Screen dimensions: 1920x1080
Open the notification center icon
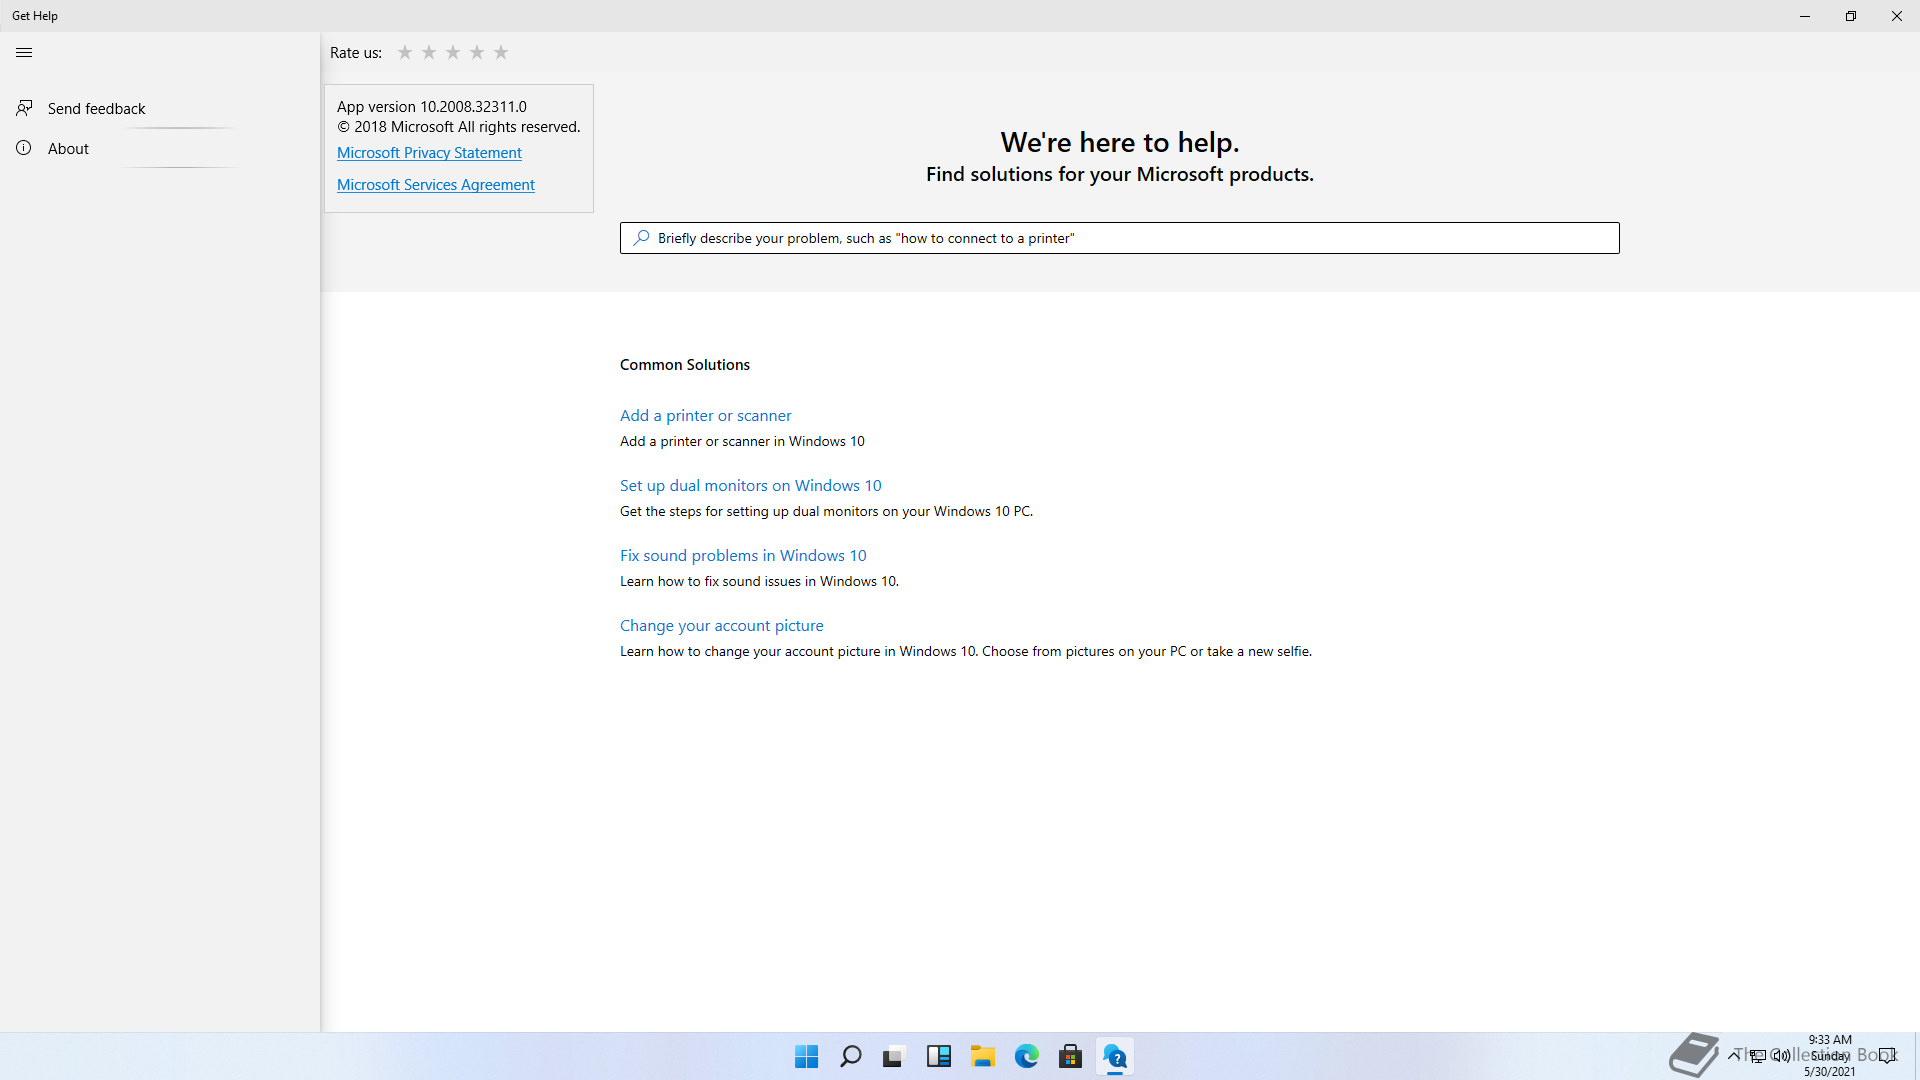[1887, 1055]
